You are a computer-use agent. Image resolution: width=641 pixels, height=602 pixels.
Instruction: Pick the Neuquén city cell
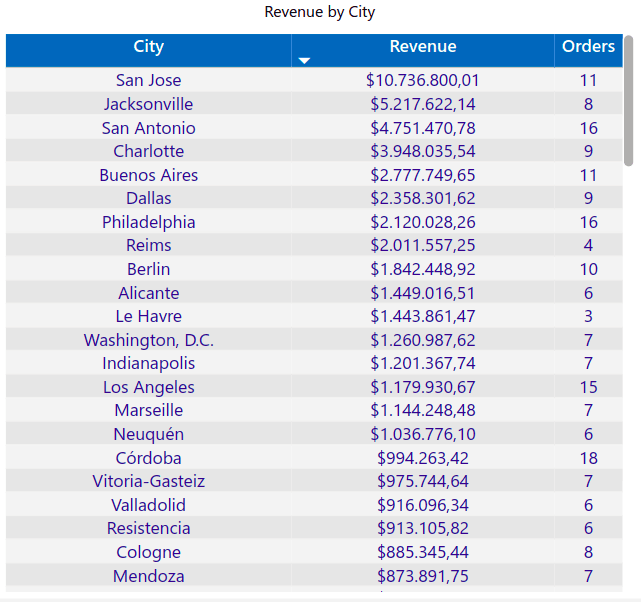(x=148, y=434)
